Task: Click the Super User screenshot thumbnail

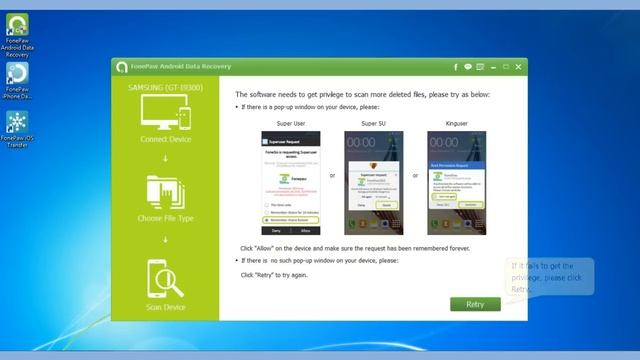Action: click(291, 183)
